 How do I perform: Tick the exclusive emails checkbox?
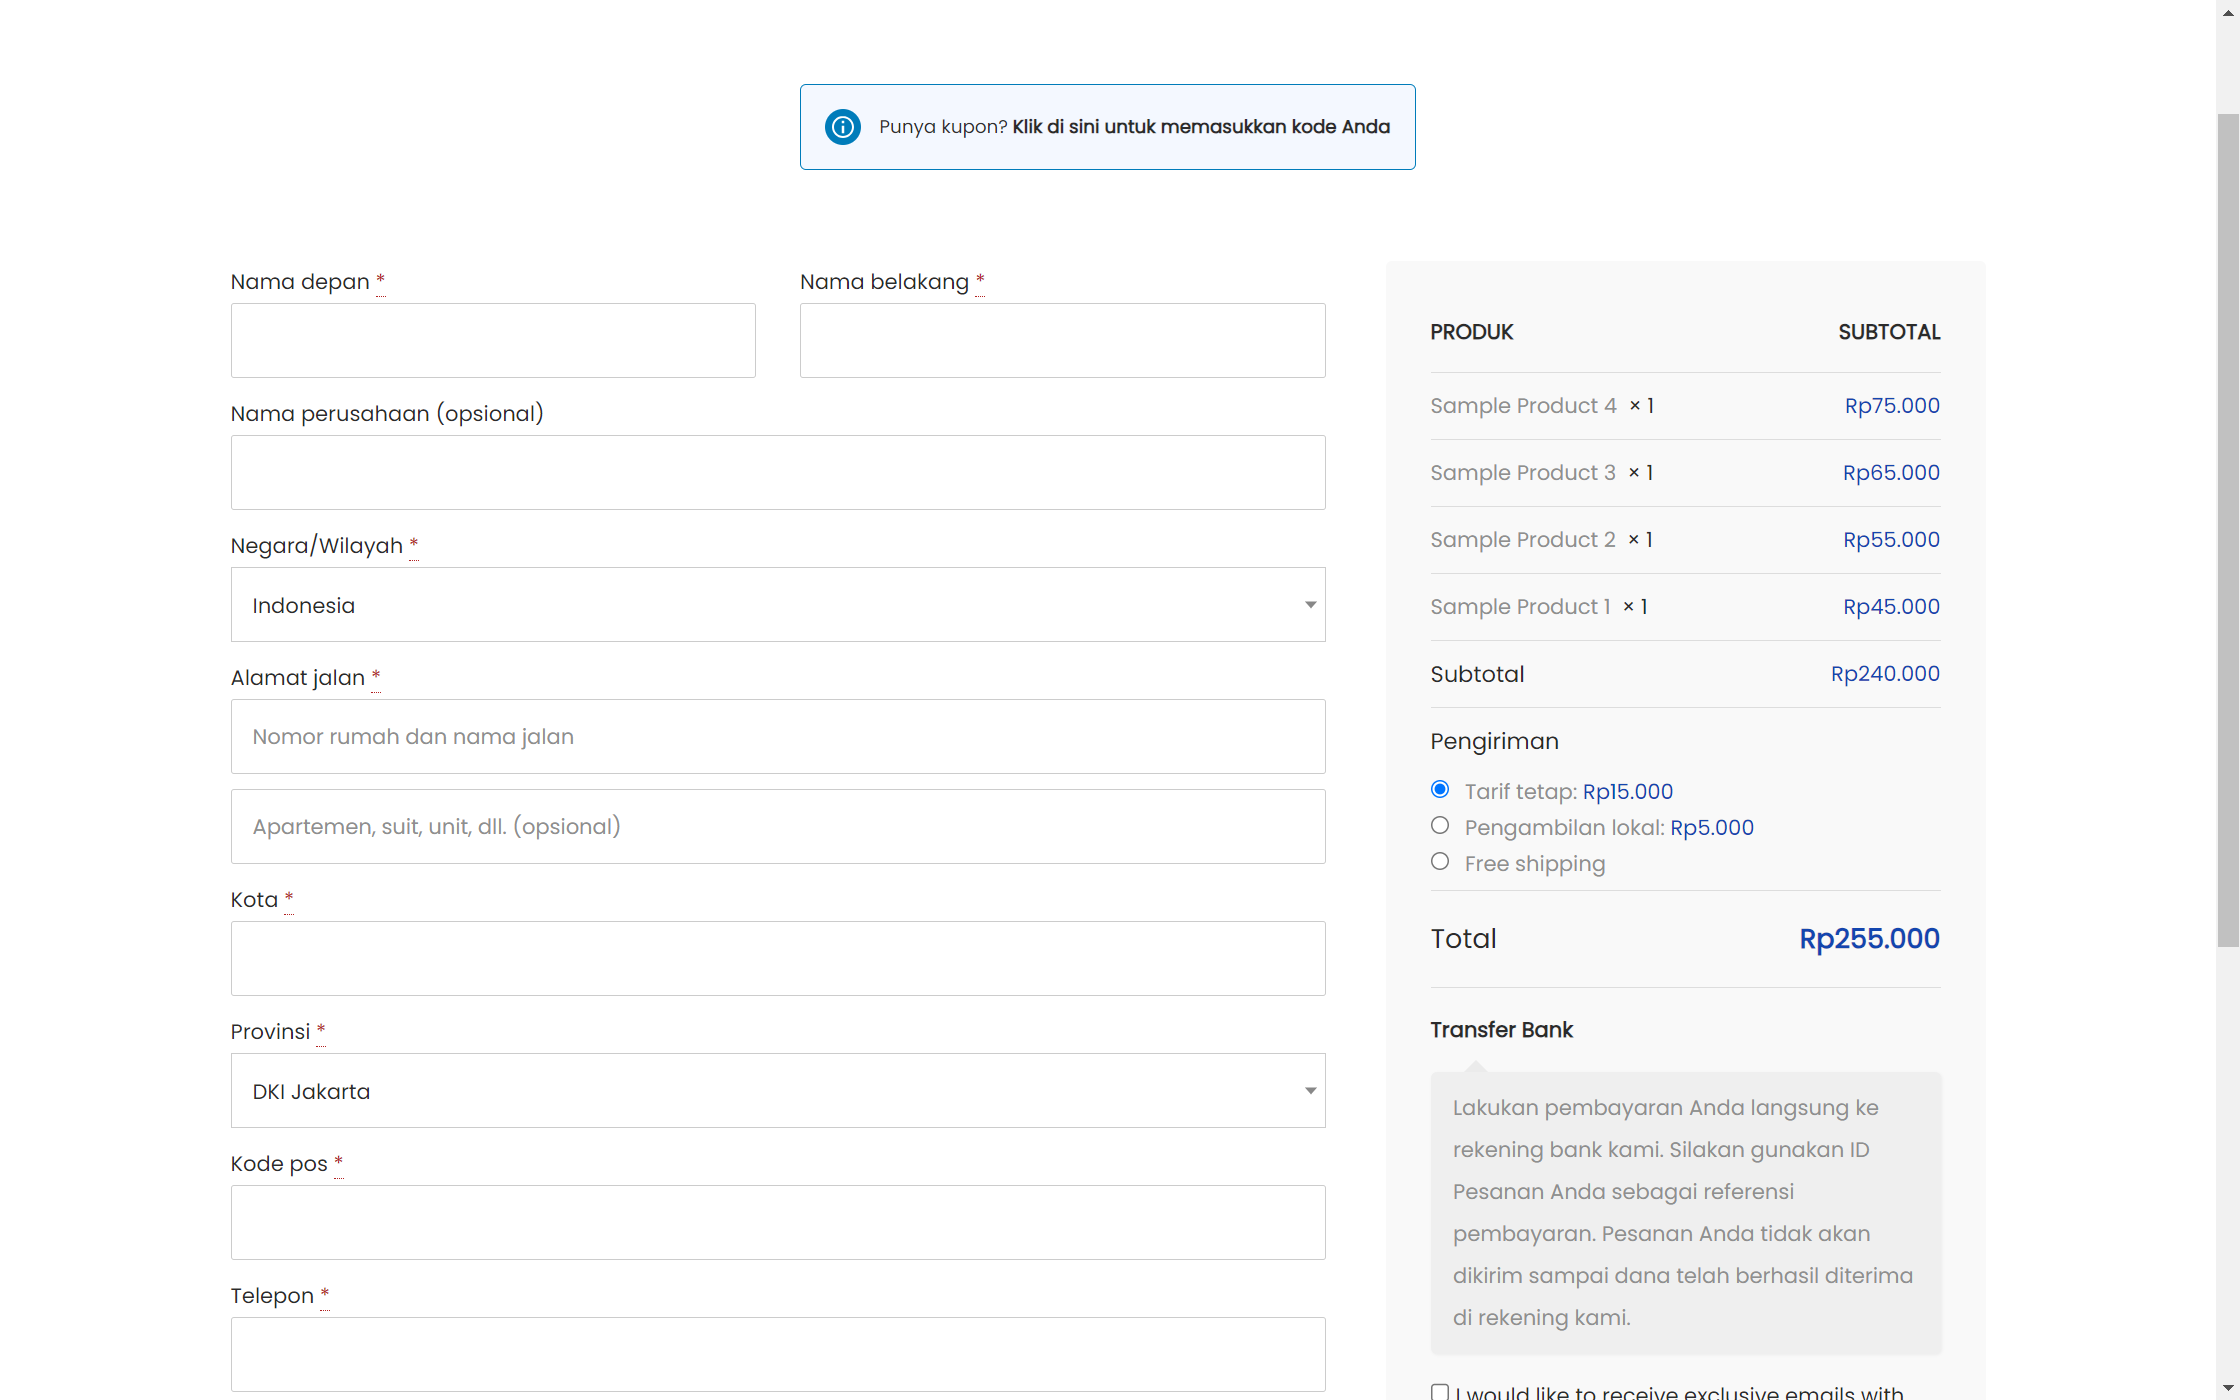[1440, 1391]
